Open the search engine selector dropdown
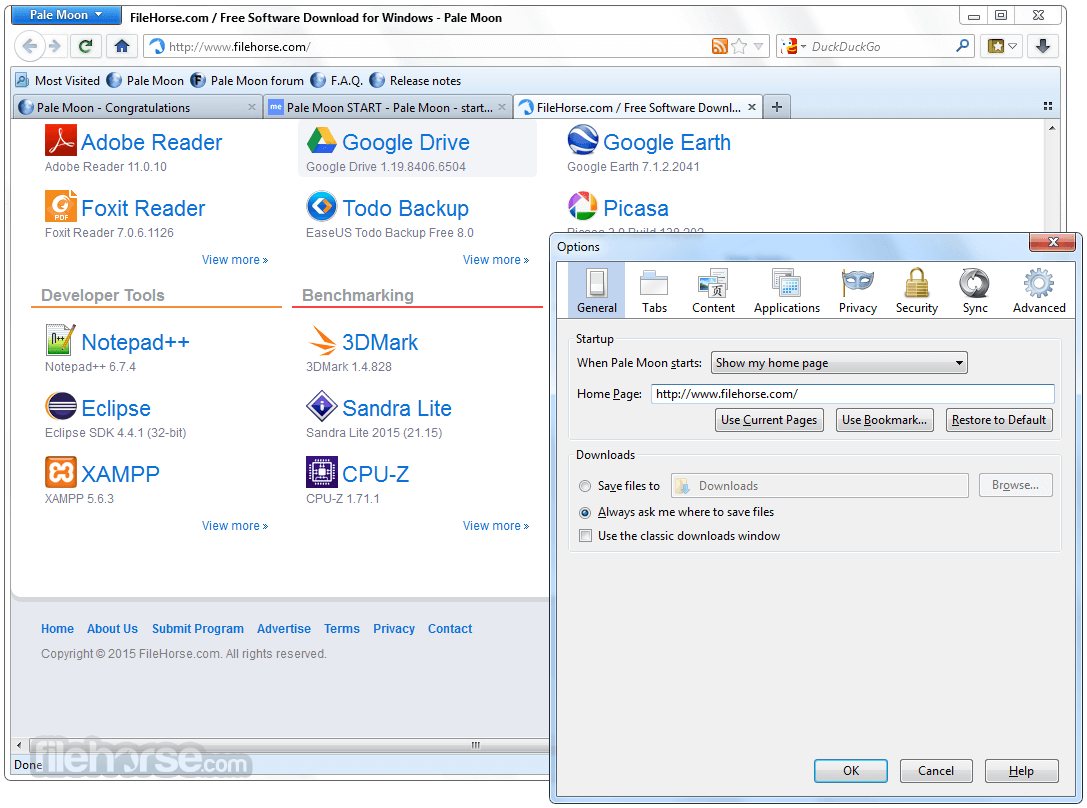 pyautogui.click(x=794, y=46)
